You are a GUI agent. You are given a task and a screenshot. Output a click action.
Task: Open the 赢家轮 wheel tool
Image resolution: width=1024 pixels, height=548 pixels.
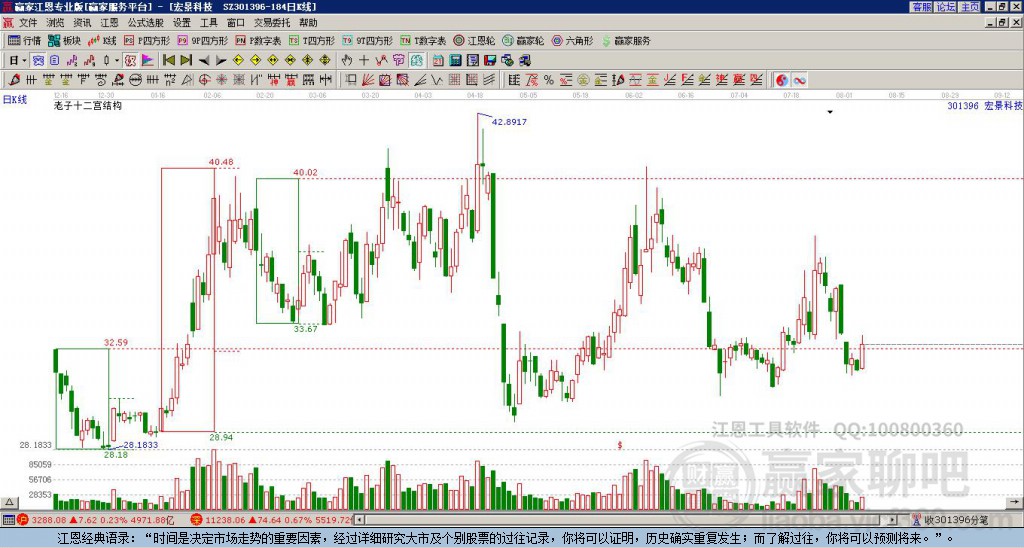(524, 40)
